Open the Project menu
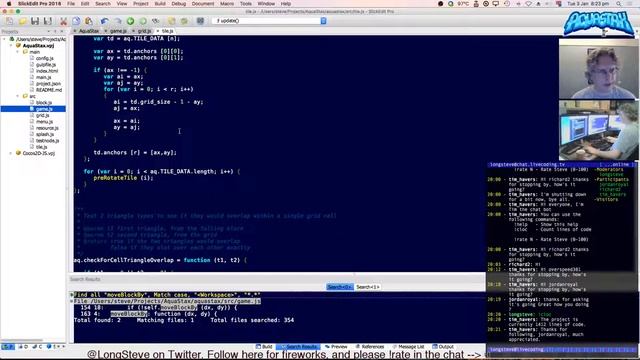This screenshot has width=640, height=360. (140, 4)
